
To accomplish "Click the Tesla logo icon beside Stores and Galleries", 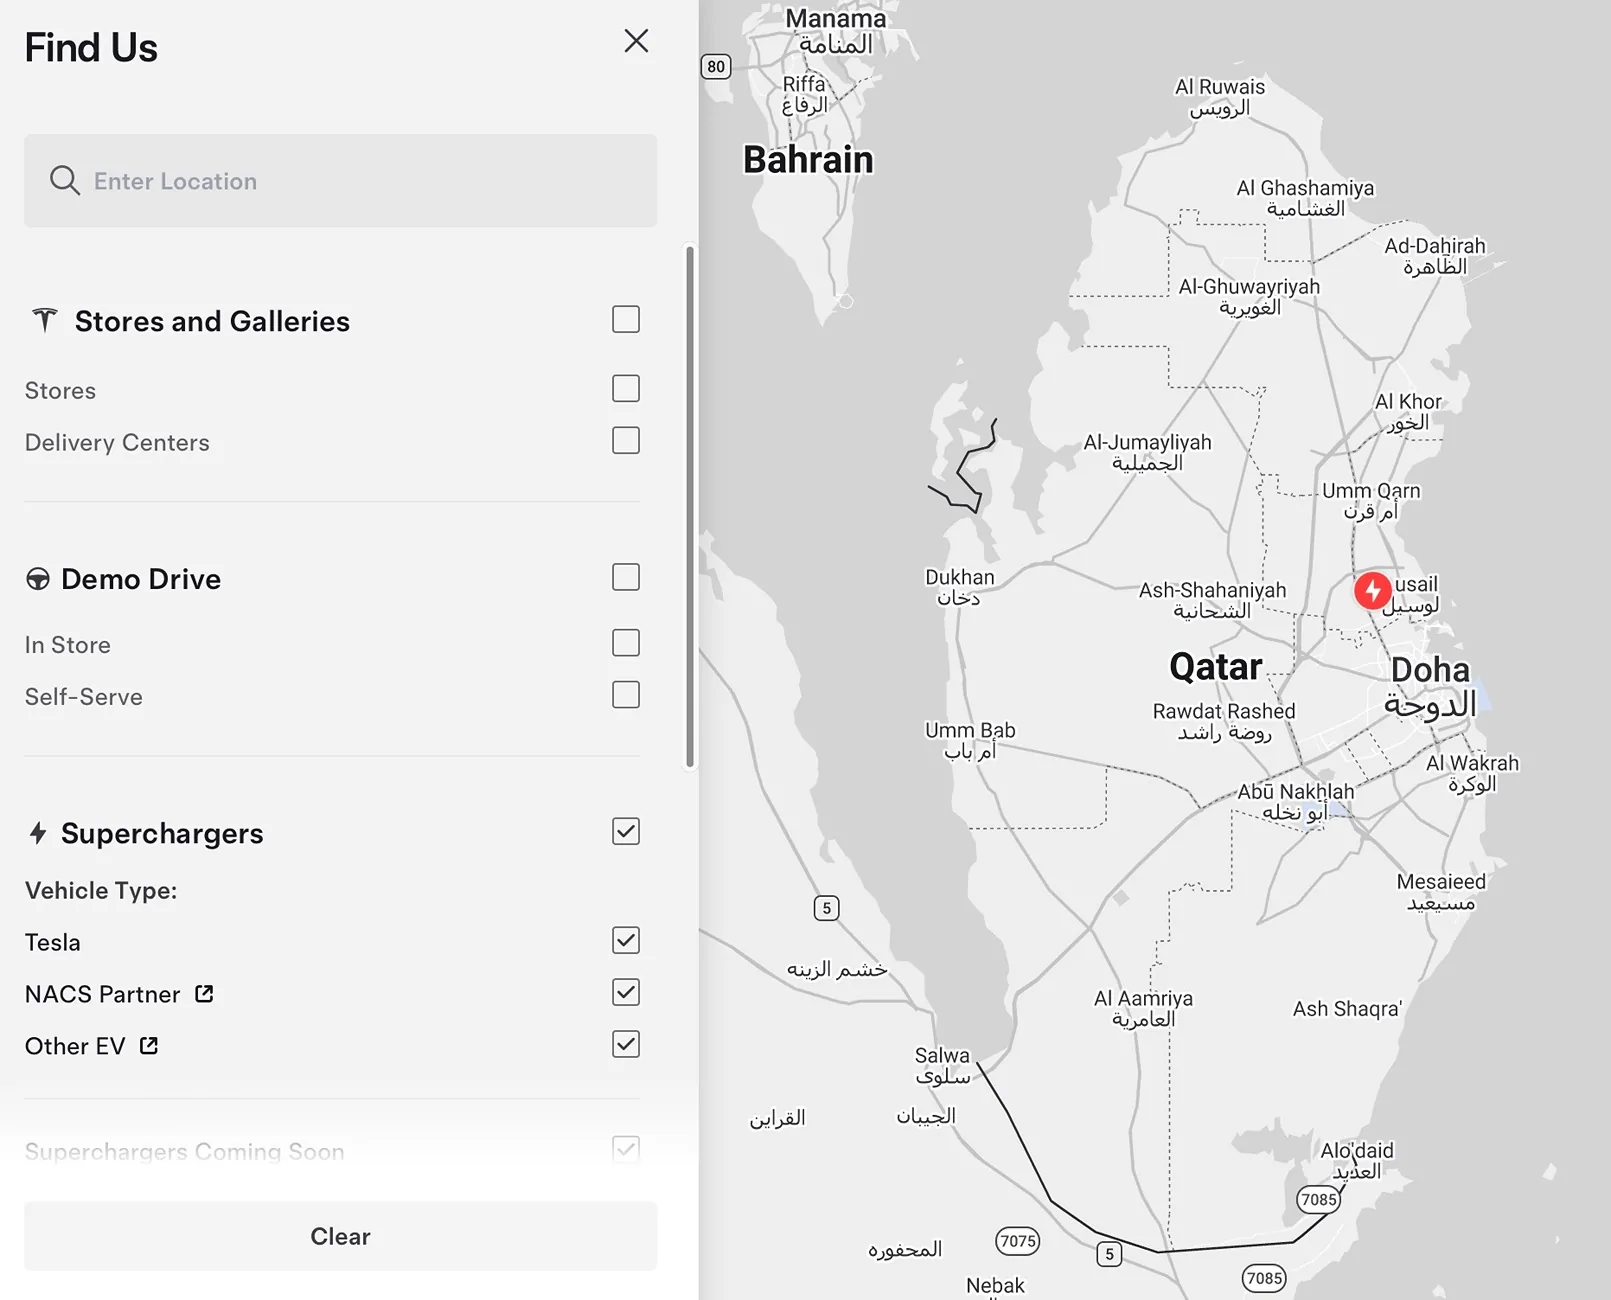I will (44, 320).
